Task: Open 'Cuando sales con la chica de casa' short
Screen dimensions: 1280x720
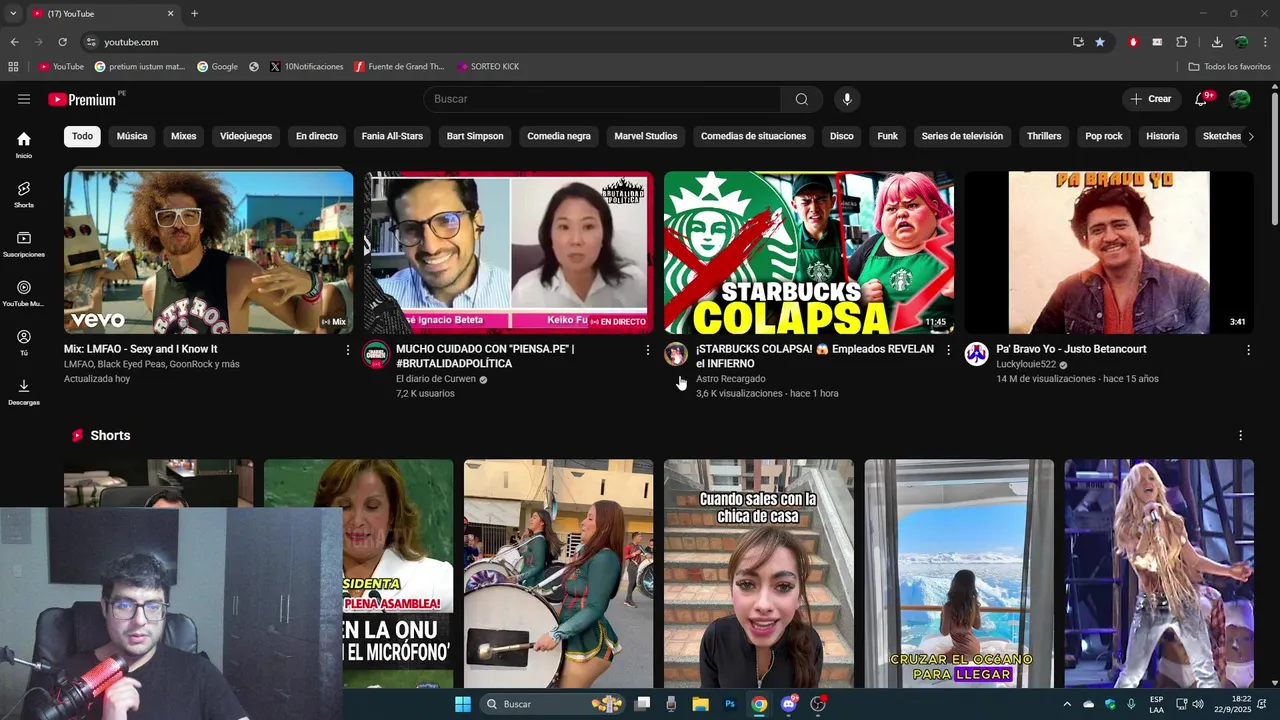Action: click(x=759, y=574)
